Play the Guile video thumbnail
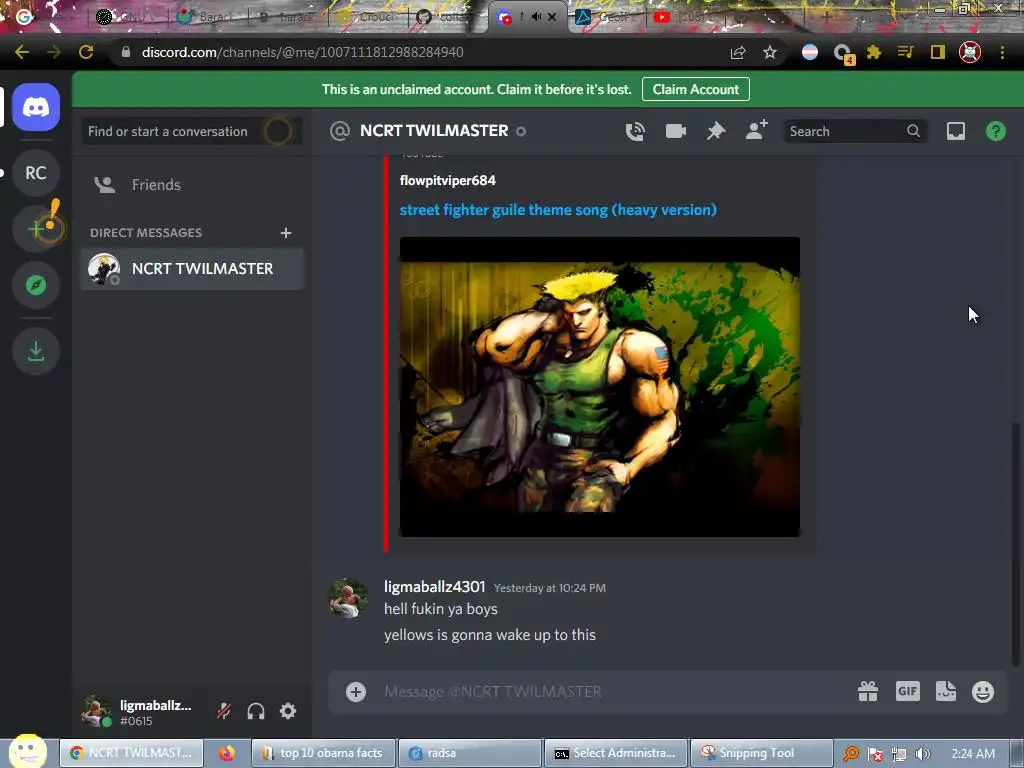The image size is (1024, 768). click(x=600, y=387)
